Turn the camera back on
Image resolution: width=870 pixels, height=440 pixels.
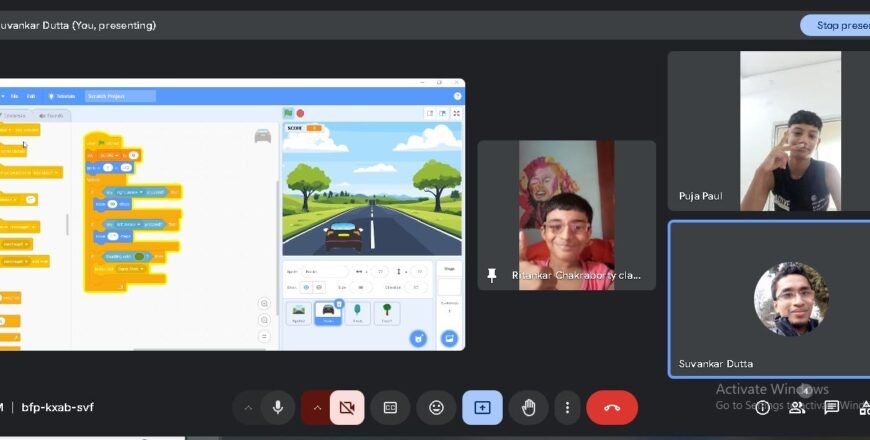click(x=347, y=408)
